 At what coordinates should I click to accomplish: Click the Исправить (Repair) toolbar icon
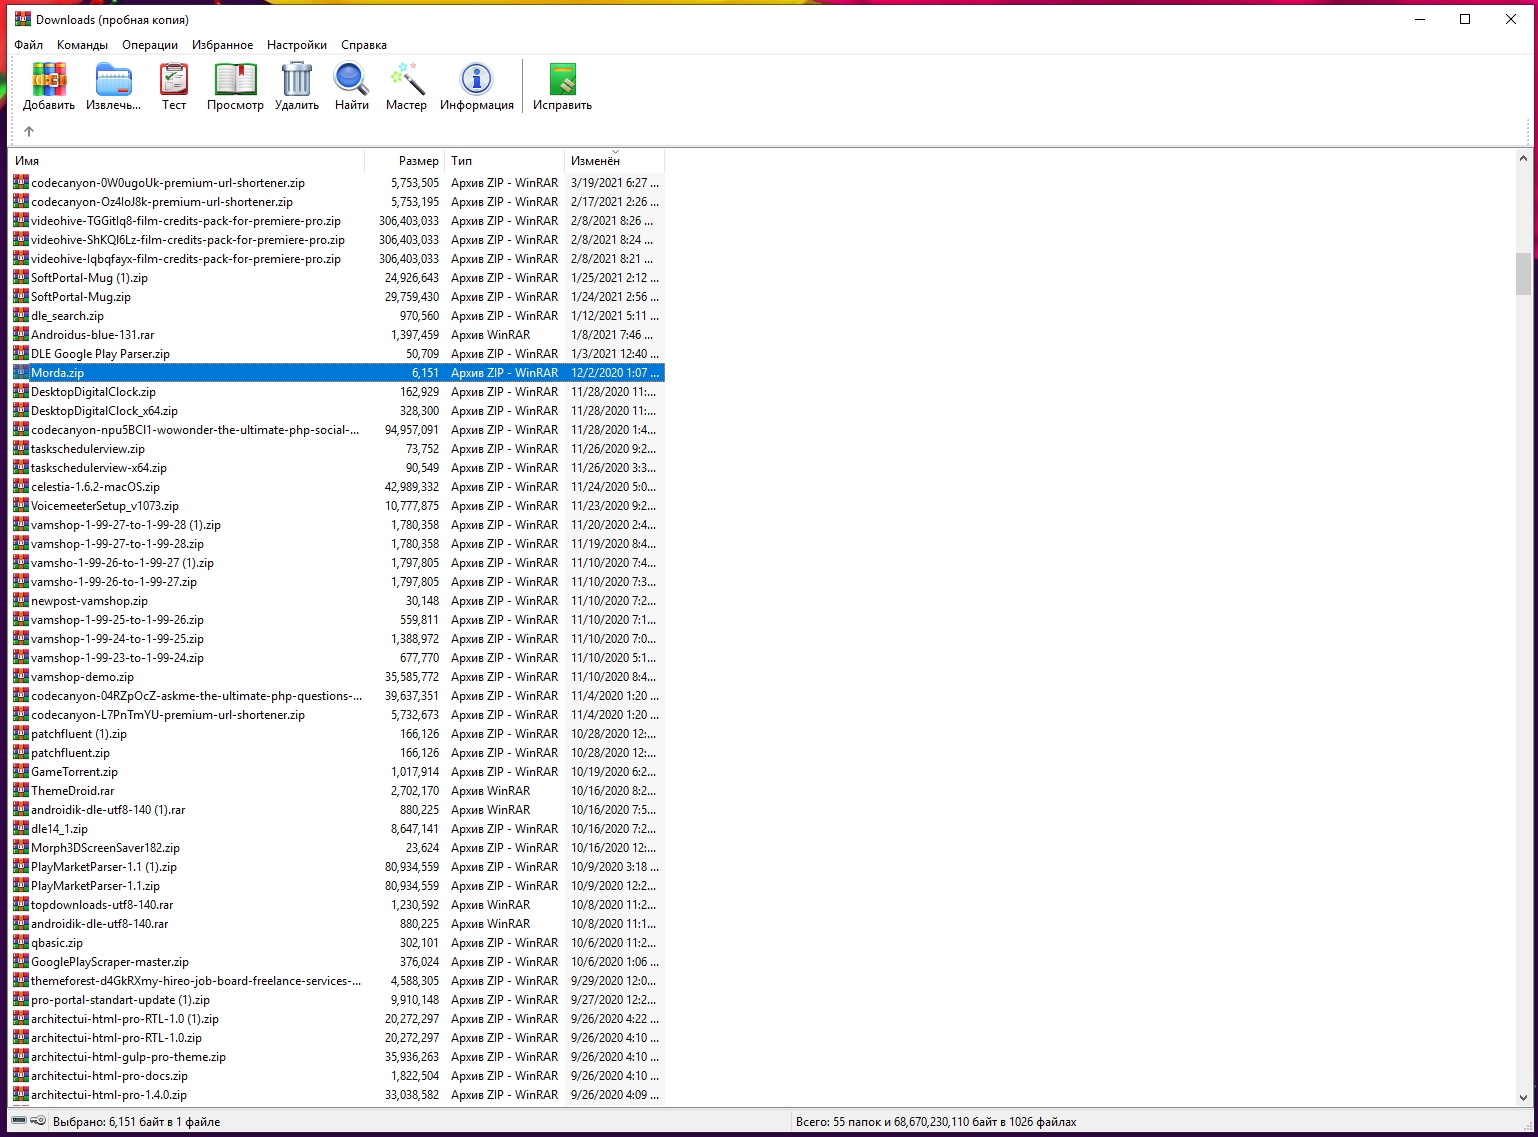(562, 79)
